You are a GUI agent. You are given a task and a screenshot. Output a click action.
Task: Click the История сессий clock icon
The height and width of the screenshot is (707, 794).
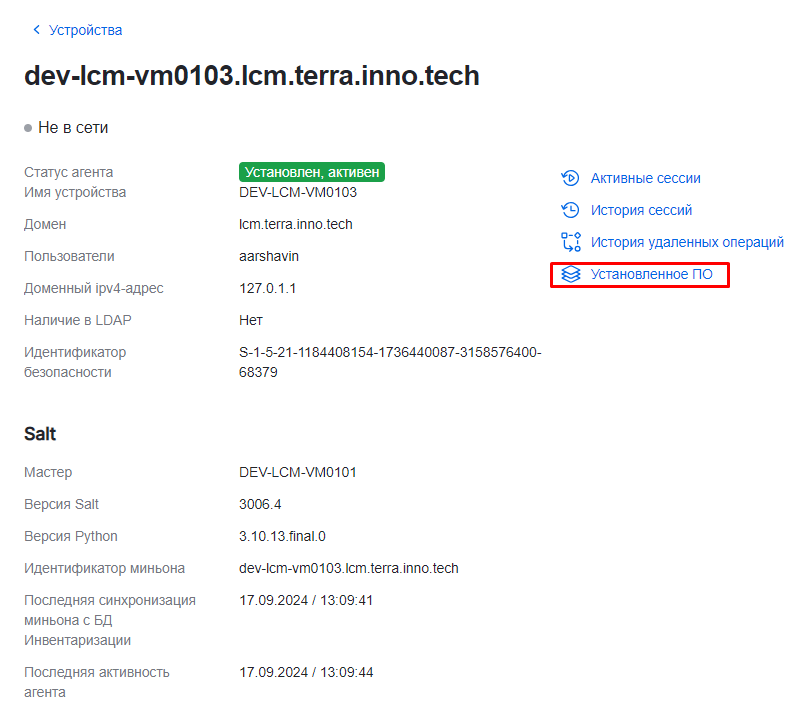(570, 210)
